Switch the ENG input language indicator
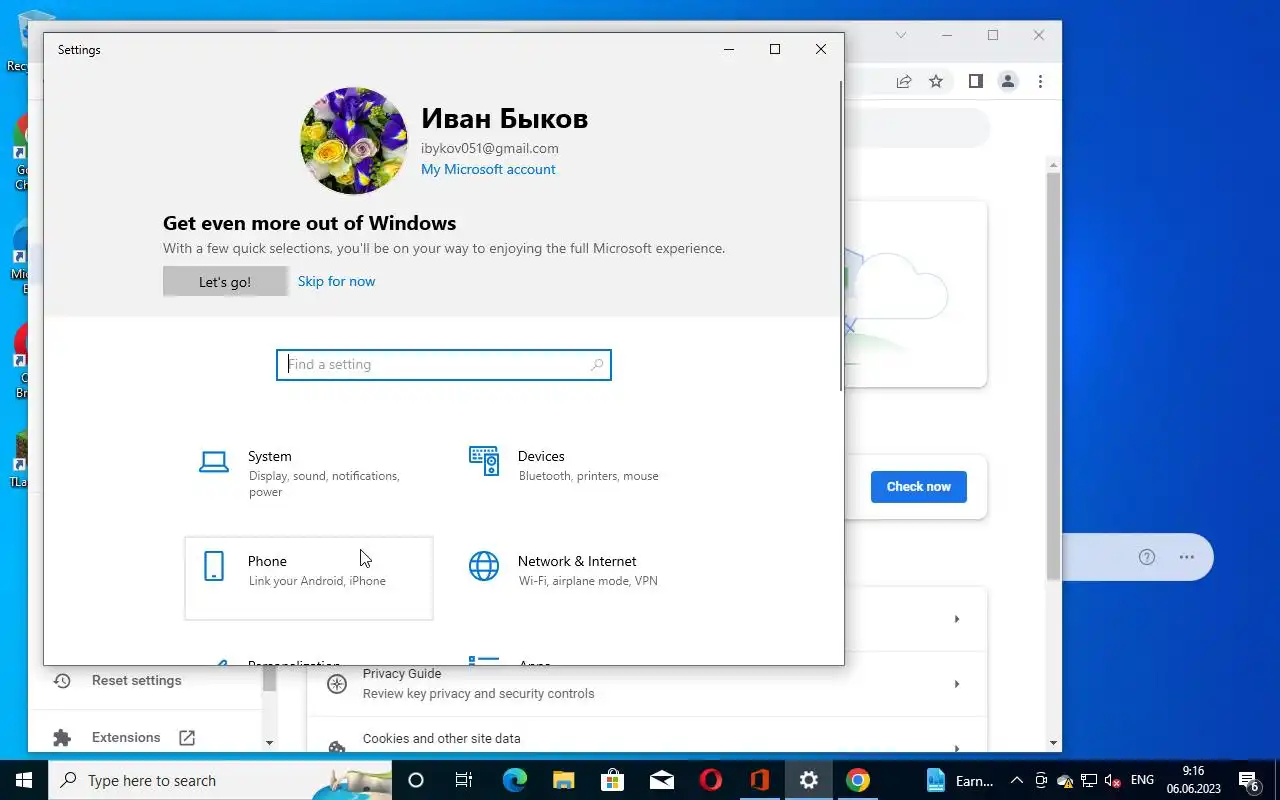The width and height of the screenshot is (1280, 800). point(1142,780)
